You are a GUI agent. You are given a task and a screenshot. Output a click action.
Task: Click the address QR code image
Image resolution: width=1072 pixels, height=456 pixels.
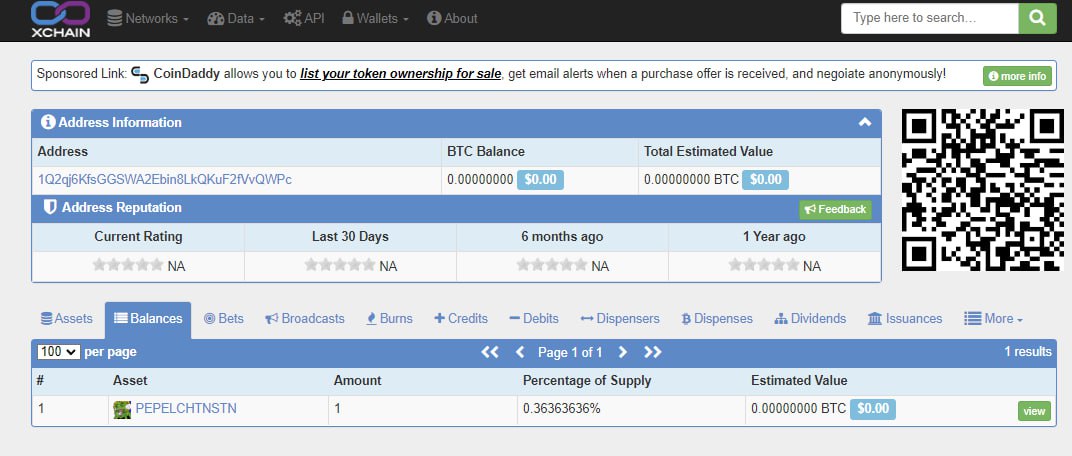tap(982, 189)
